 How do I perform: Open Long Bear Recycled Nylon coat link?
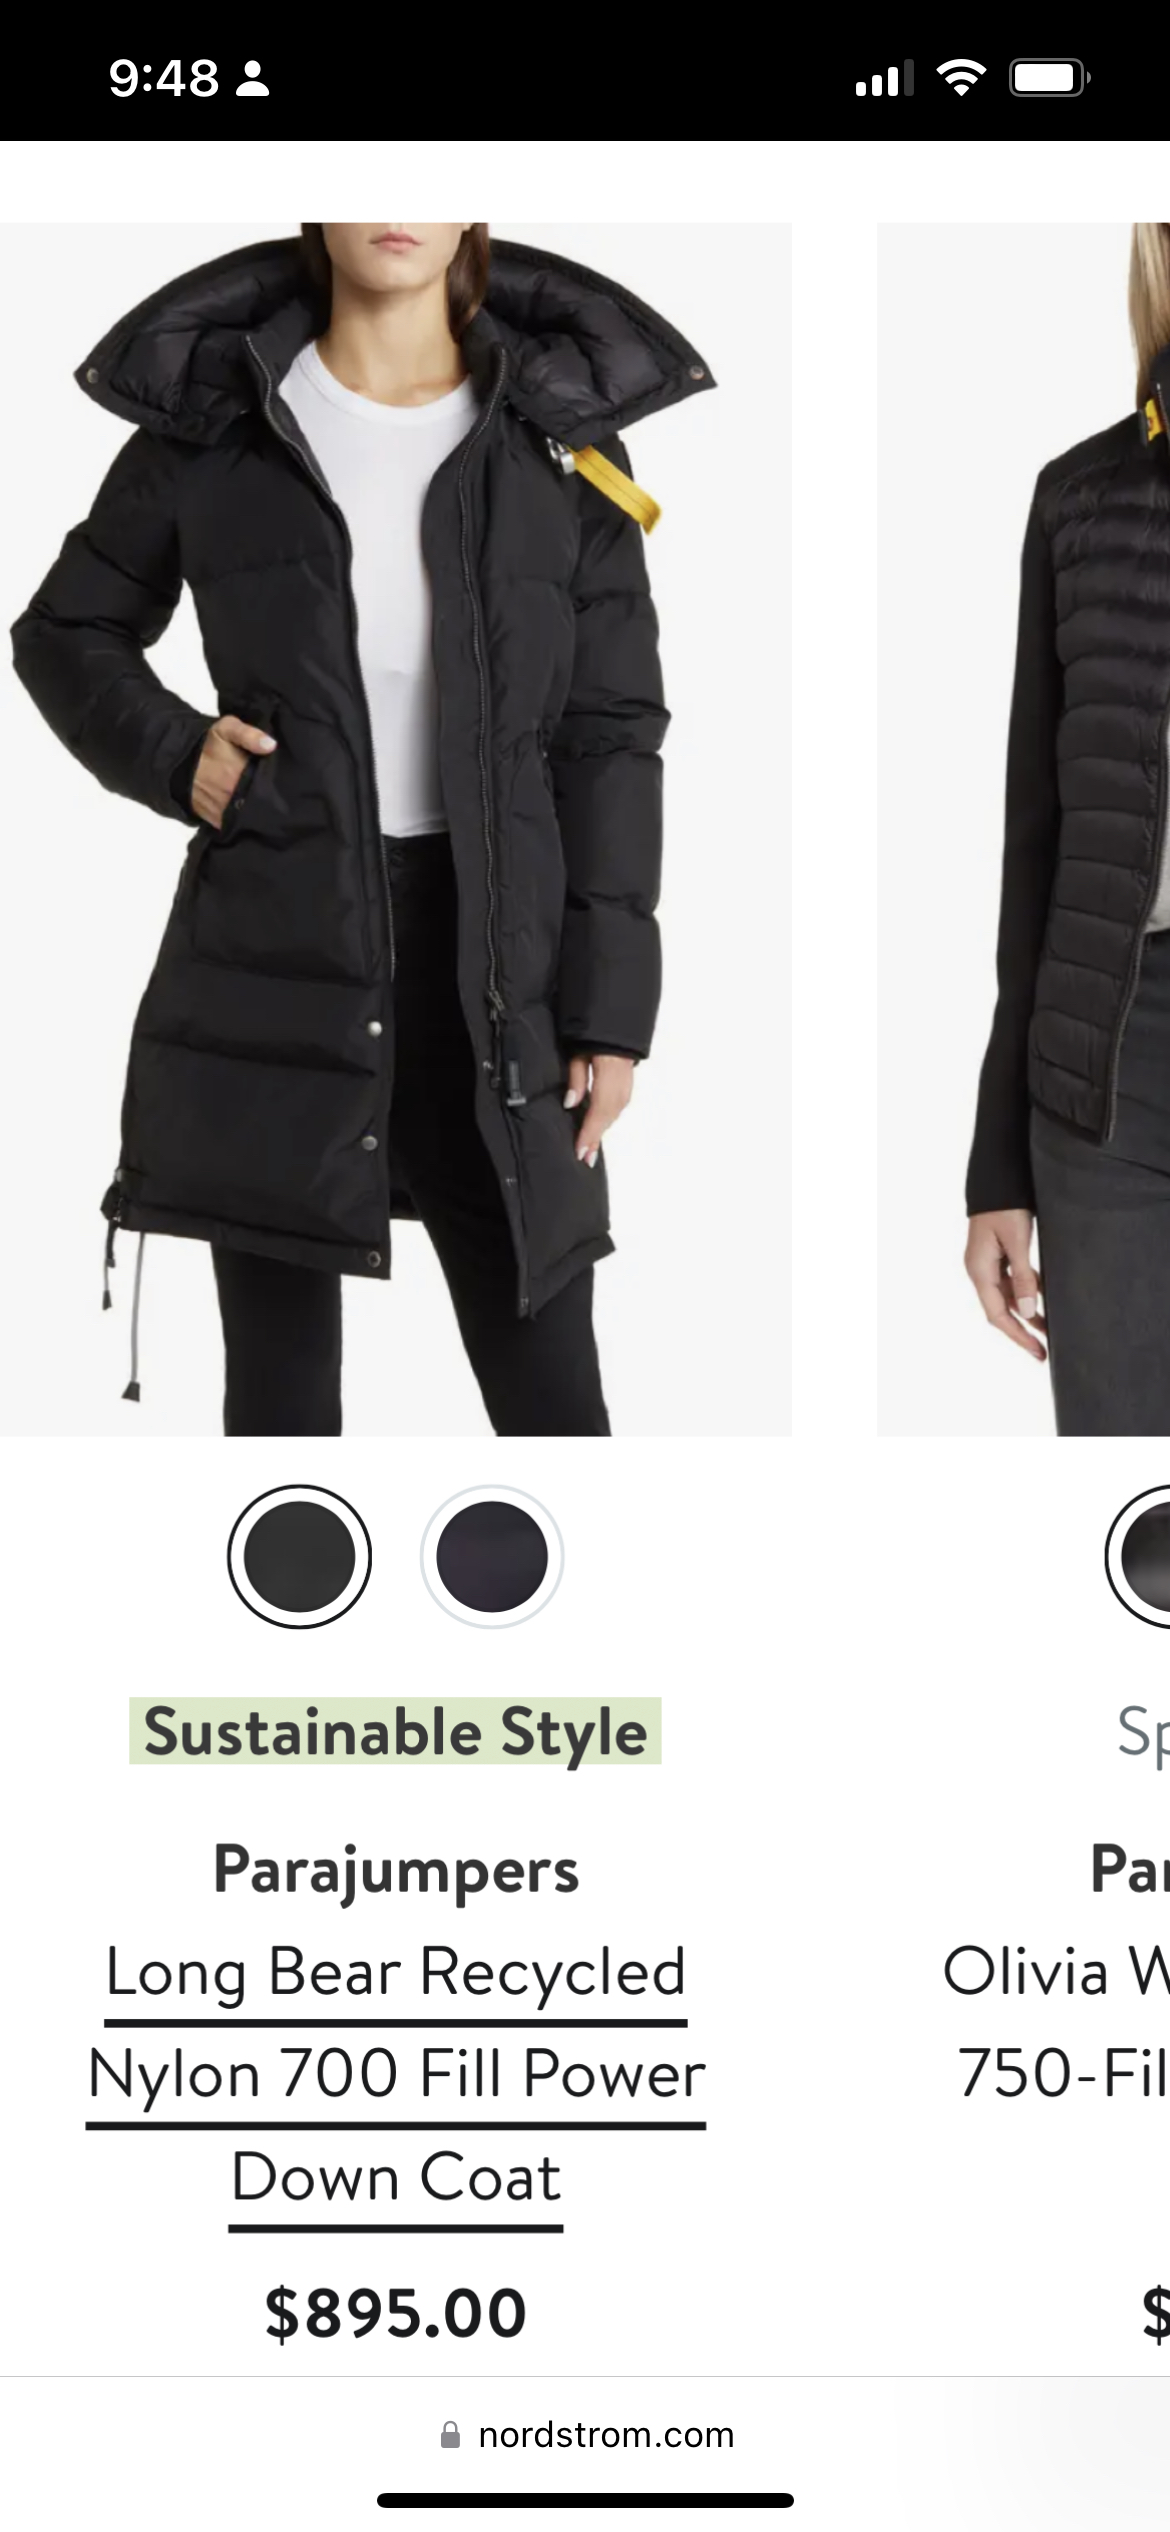click(396, 2074)
